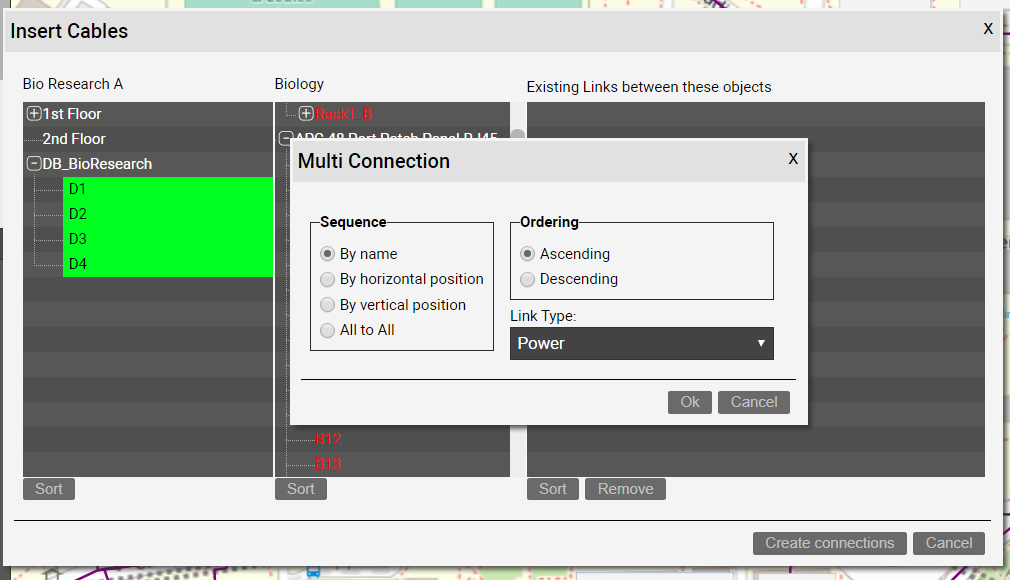Select the All to All option
The image size is (1010, 580).
tap(327, 330)
